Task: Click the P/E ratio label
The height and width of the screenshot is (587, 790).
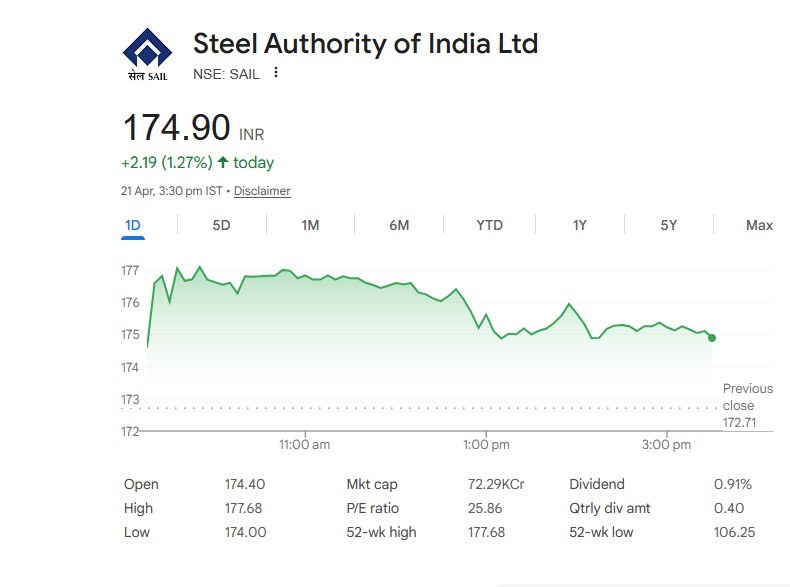Action: (x=372, y=508)
